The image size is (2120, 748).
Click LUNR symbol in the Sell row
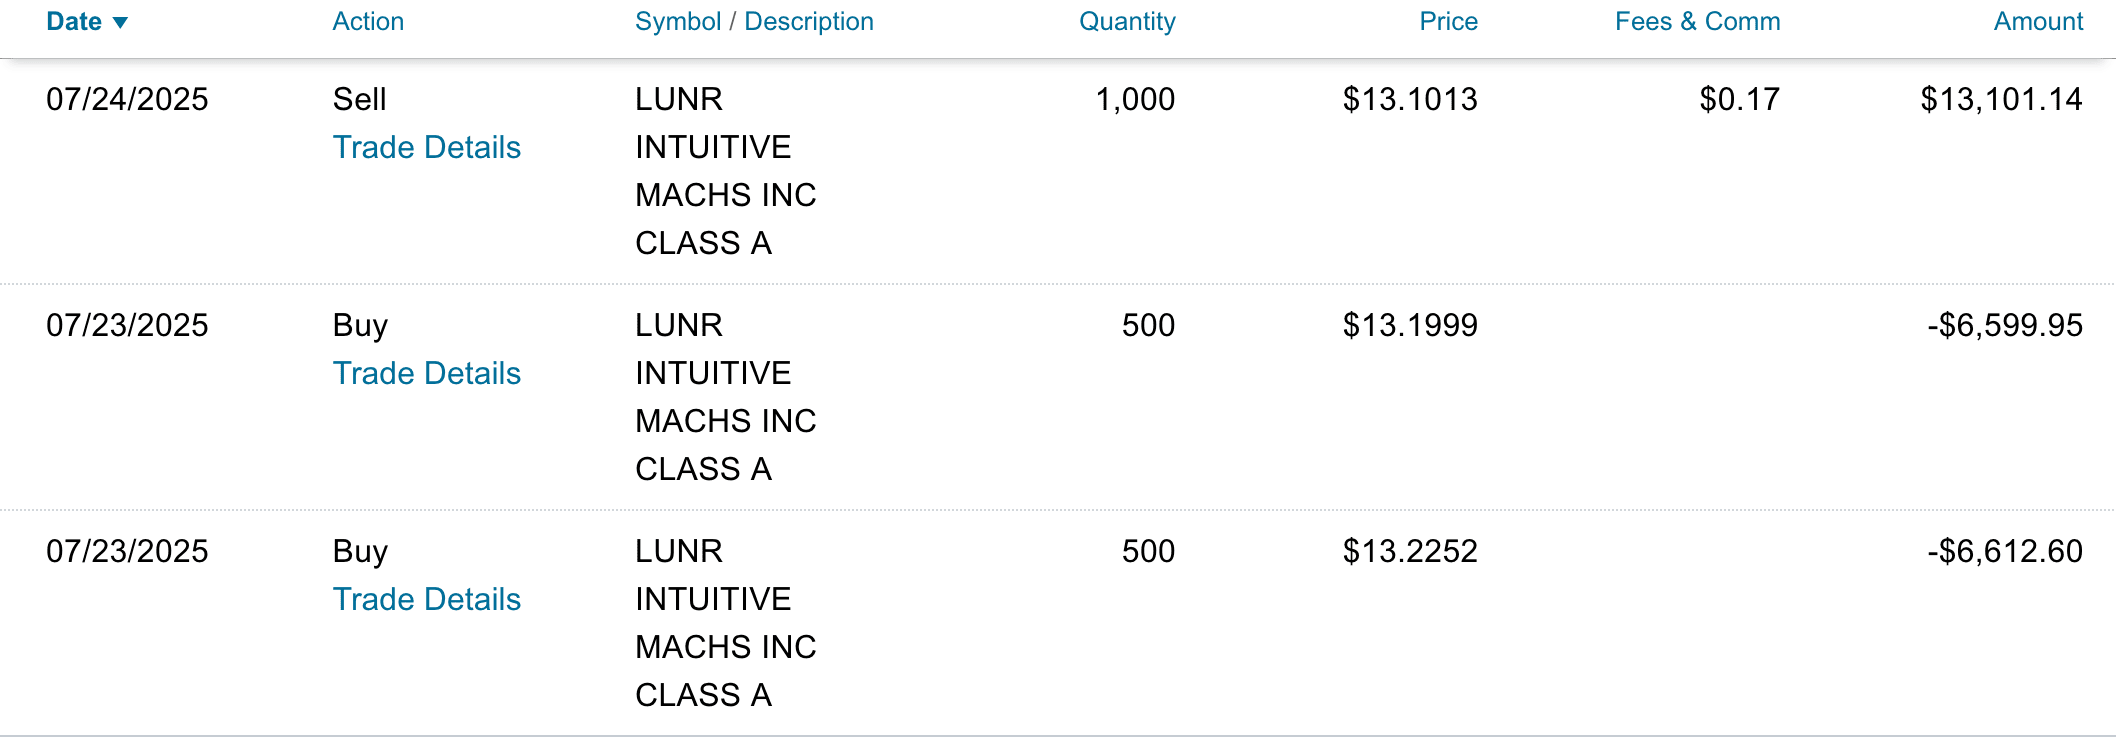pyautogui.click(x=679, y=100)
